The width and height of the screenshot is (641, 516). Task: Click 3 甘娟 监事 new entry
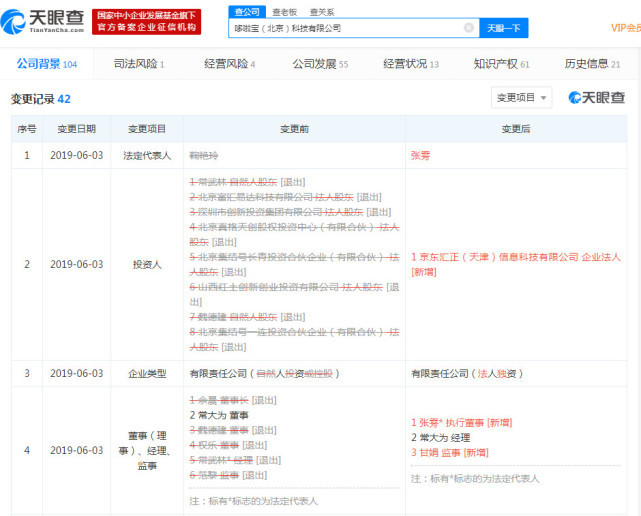(x=450, y=453)
